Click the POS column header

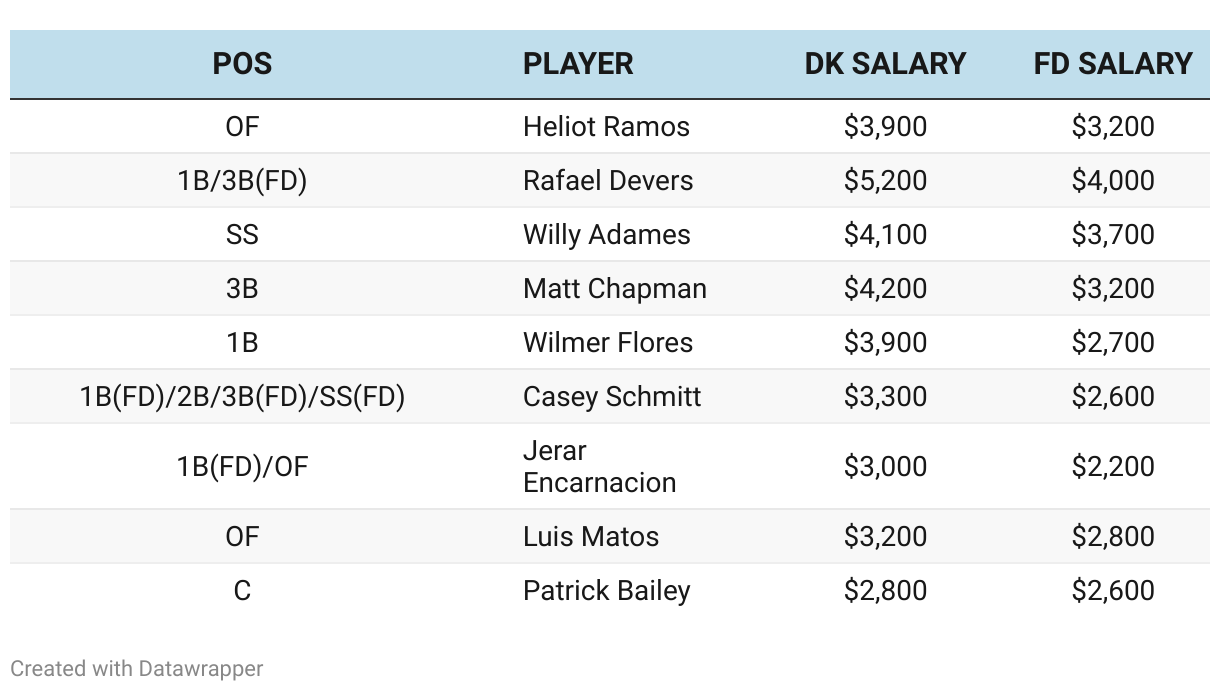[x=242, y=64]
